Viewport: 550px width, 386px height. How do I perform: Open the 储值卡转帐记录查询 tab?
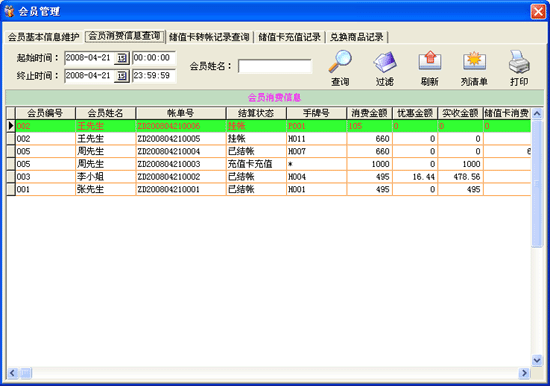coord(209,37)
